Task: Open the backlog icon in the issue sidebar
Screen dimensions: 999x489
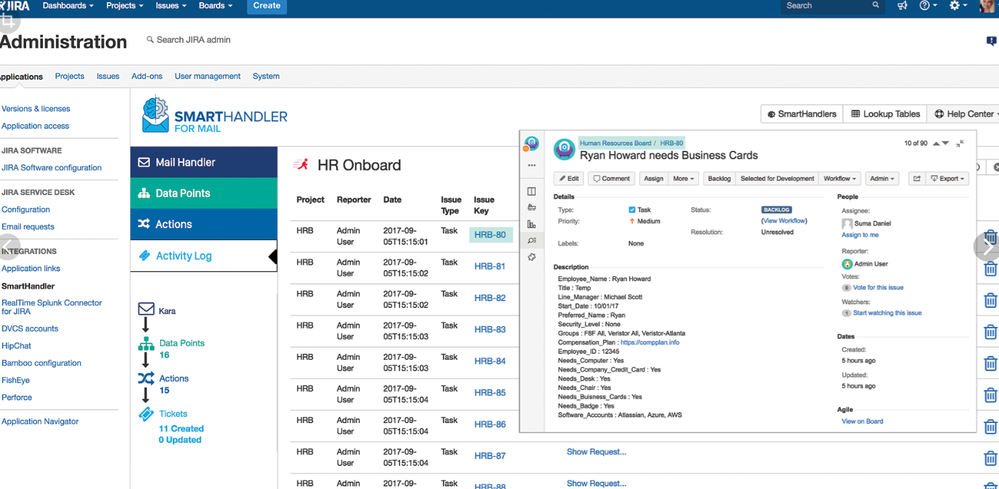Action: [x=532, y=208]
